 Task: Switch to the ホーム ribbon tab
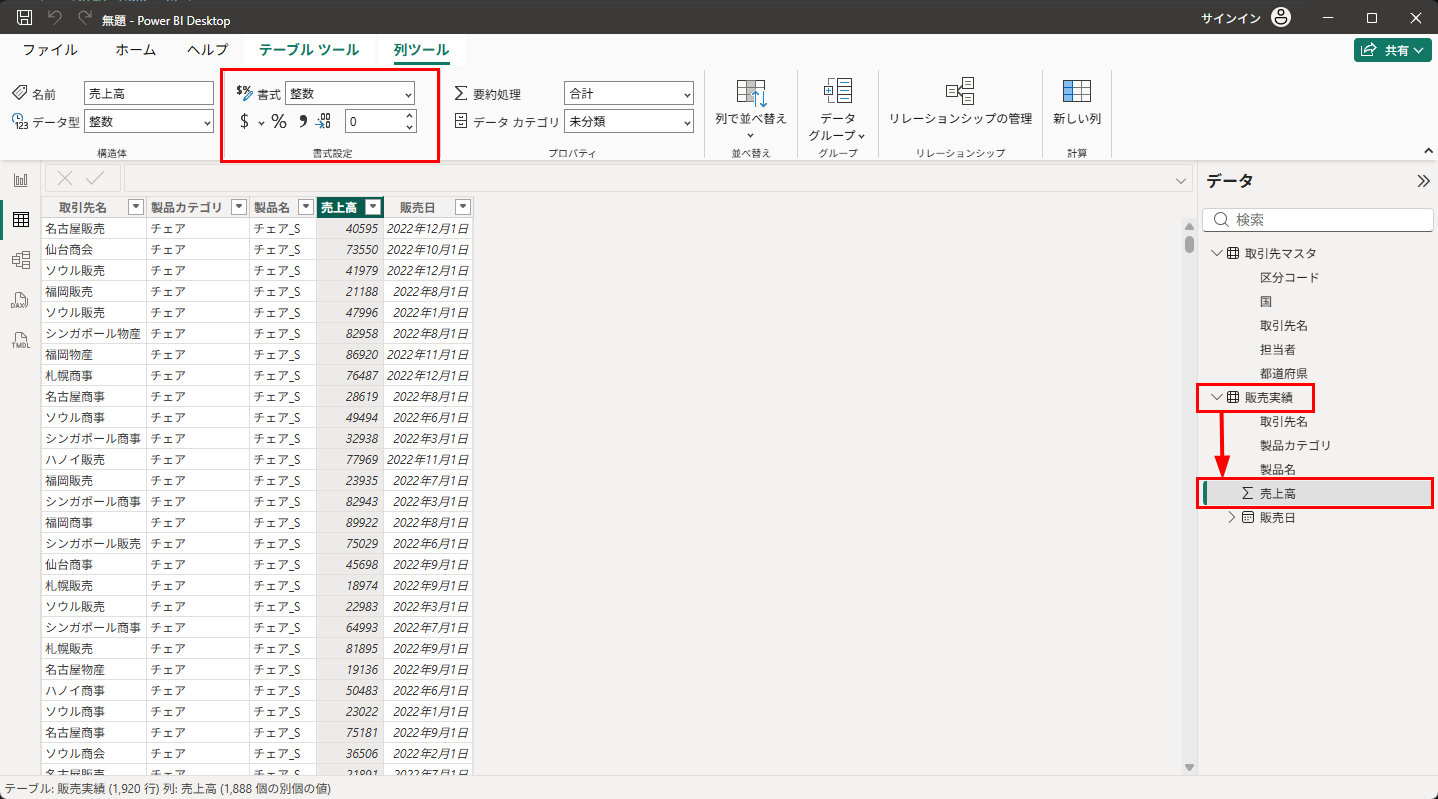pyautogui.click(x=135, y=49)
